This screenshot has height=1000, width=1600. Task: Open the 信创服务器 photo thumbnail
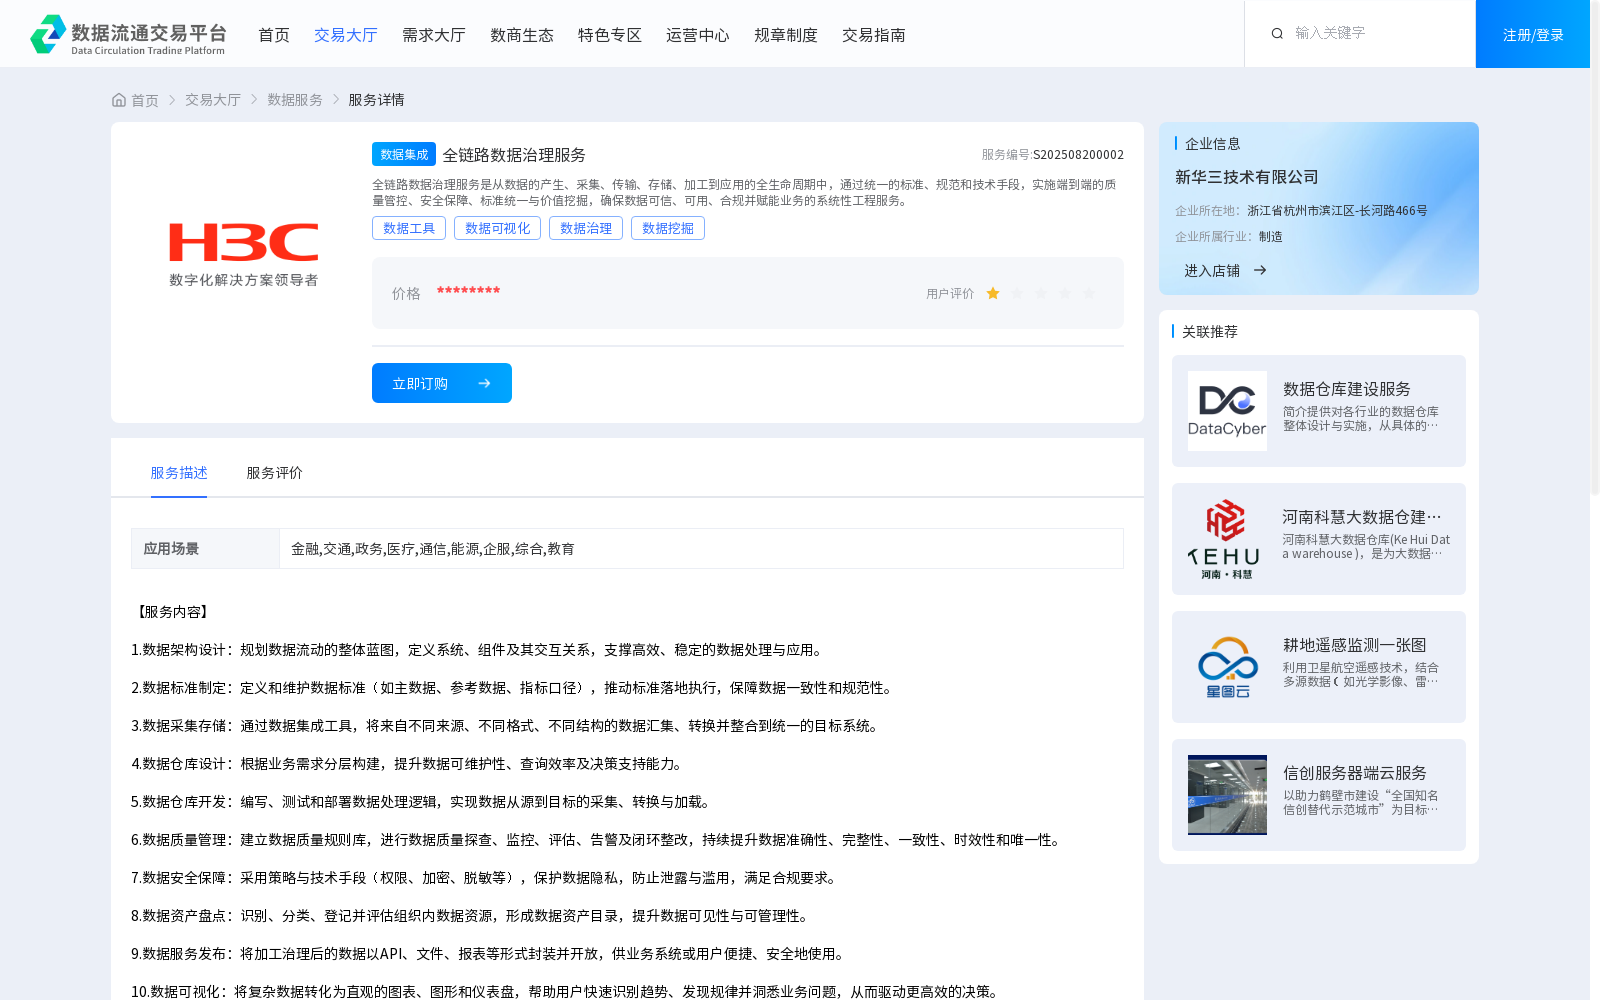point(1227,795)
